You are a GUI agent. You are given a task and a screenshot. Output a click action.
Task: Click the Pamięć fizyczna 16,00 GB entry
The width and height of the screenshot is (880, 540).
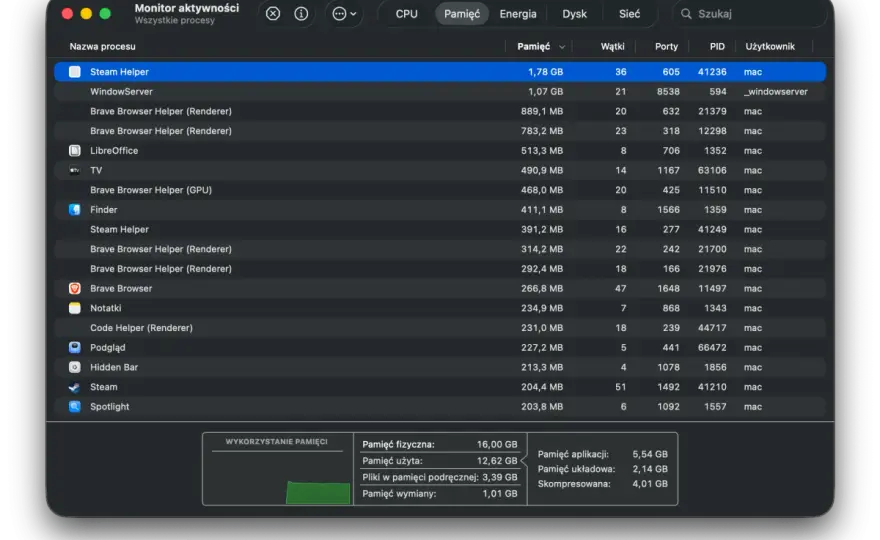click(439, 444)
